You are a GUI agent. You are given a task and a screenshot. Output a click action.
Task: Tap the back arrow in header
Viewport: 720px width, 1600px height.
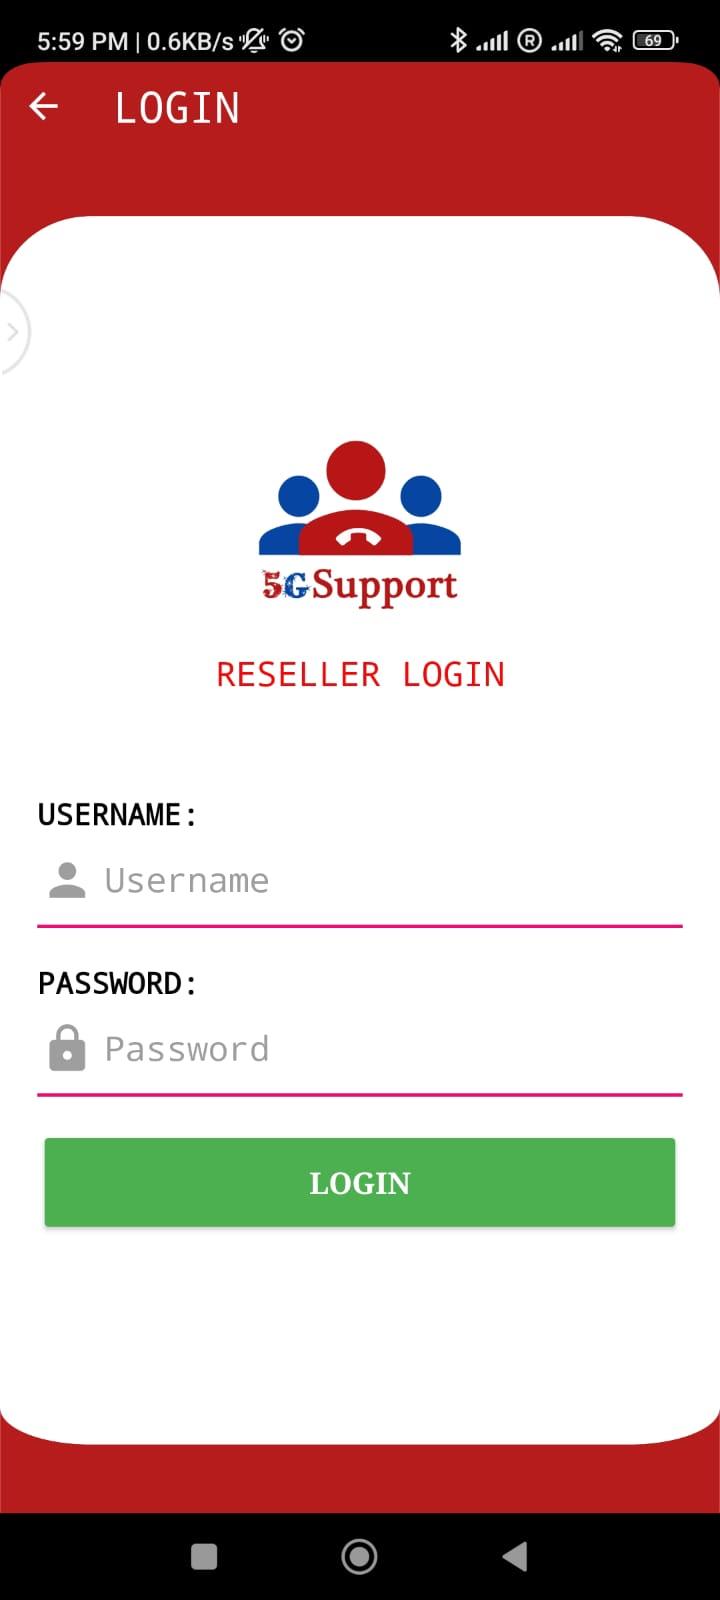44,106
